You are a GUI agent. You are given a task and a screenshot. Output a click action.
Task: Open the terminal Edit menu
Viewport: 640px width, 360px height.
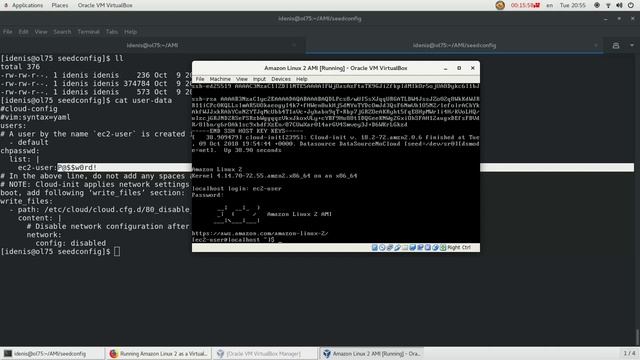click(x=23, y=31)
